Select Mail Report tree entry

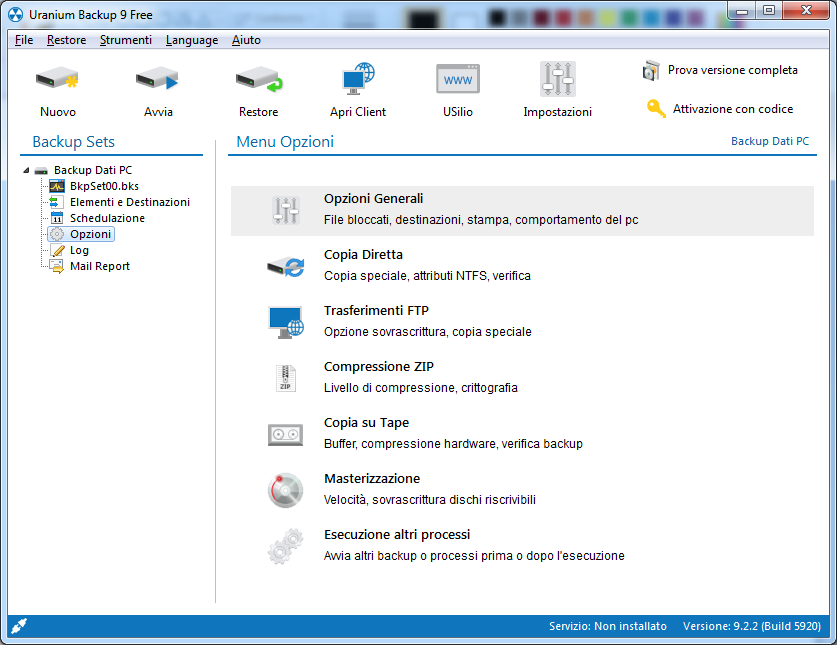(x=100, y=266)
